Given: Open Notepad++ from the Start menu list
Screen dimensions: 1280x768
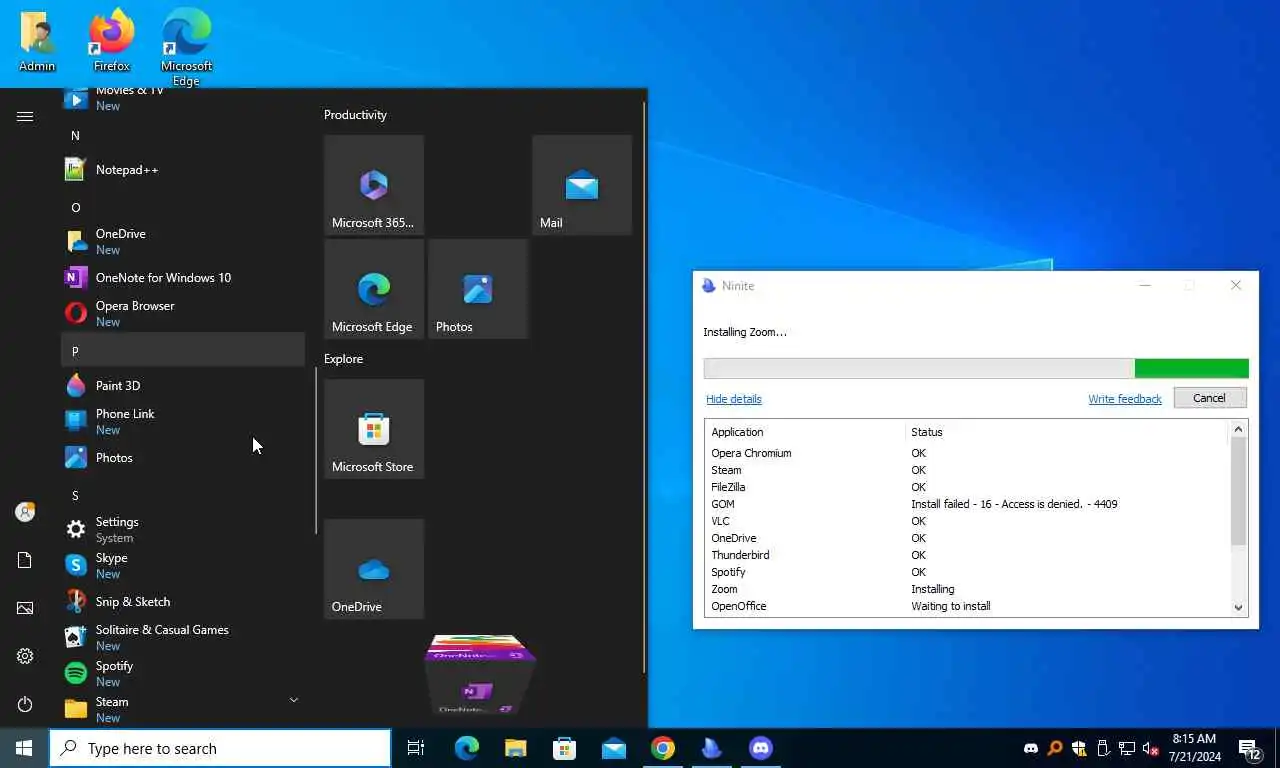Looking at the screenshot, I should click(x=183, y=170).
